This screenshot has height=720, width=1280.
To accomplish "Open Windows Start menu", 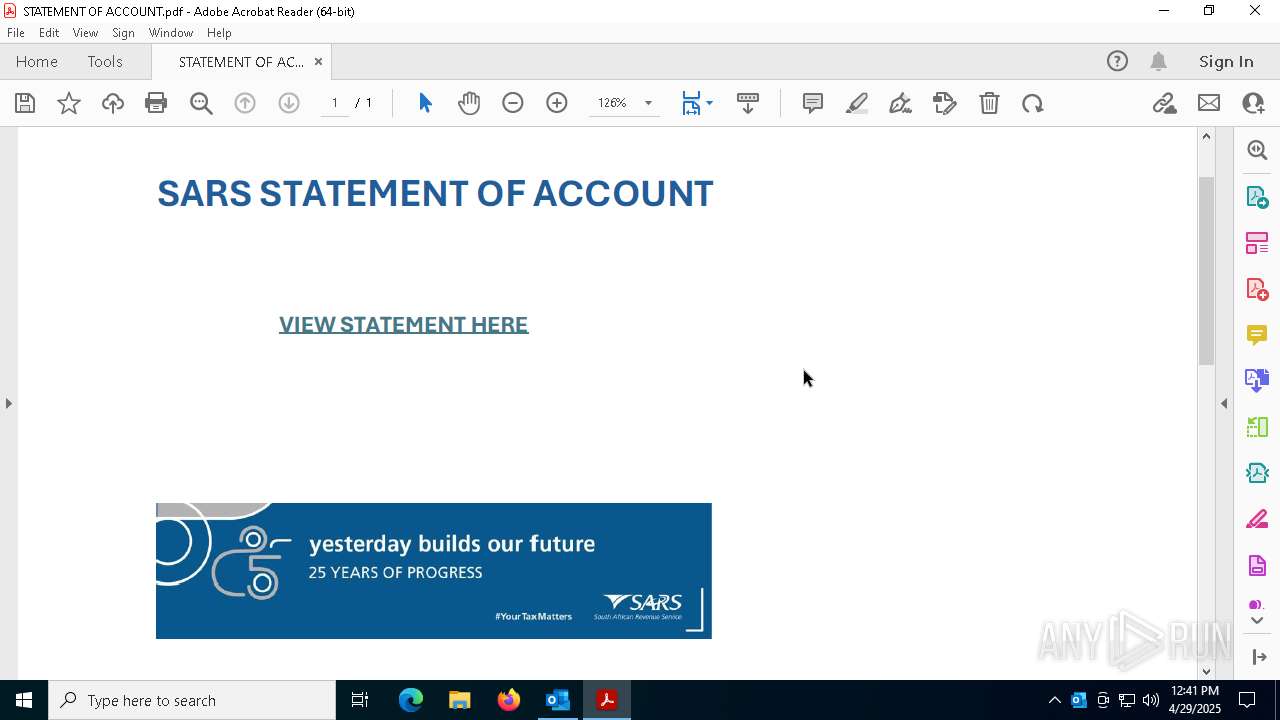I will (24, 700).
